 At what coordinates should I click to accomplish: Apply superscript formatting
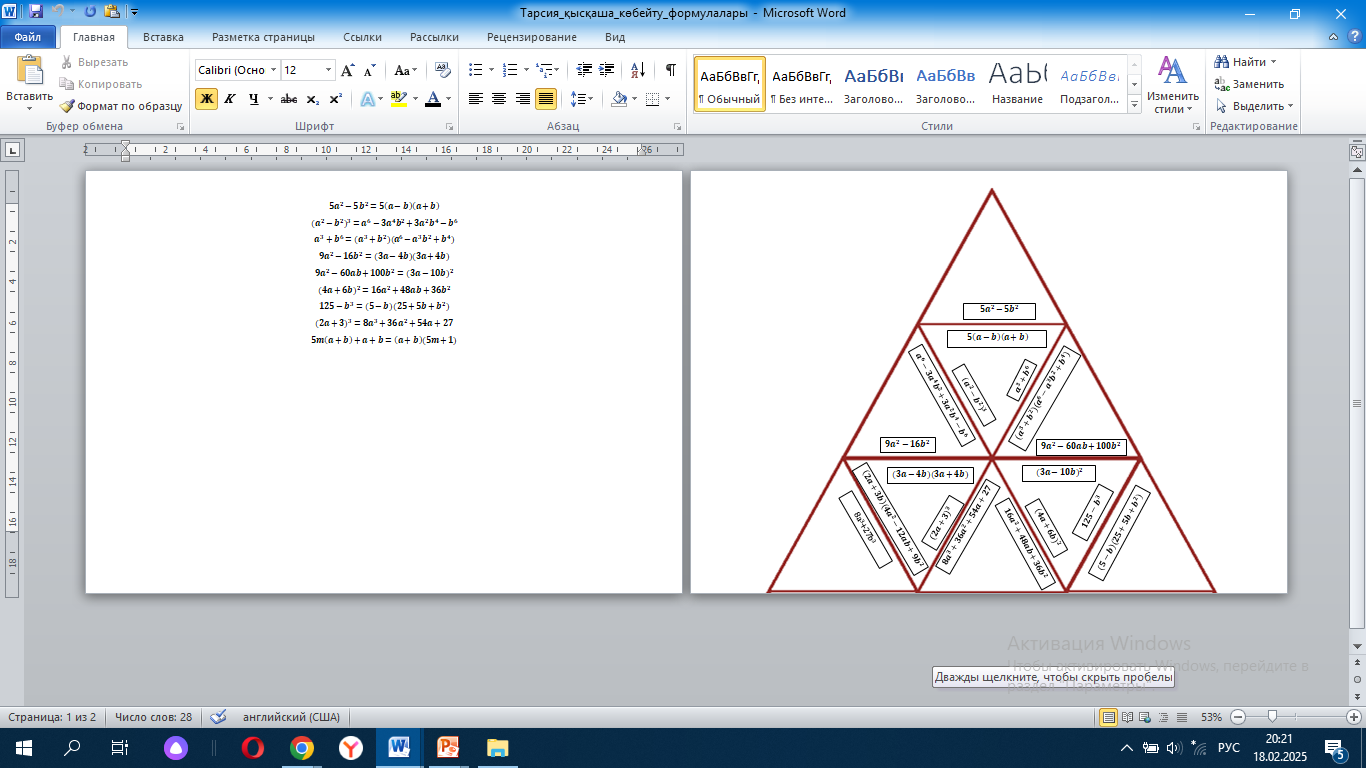point(335,99)
